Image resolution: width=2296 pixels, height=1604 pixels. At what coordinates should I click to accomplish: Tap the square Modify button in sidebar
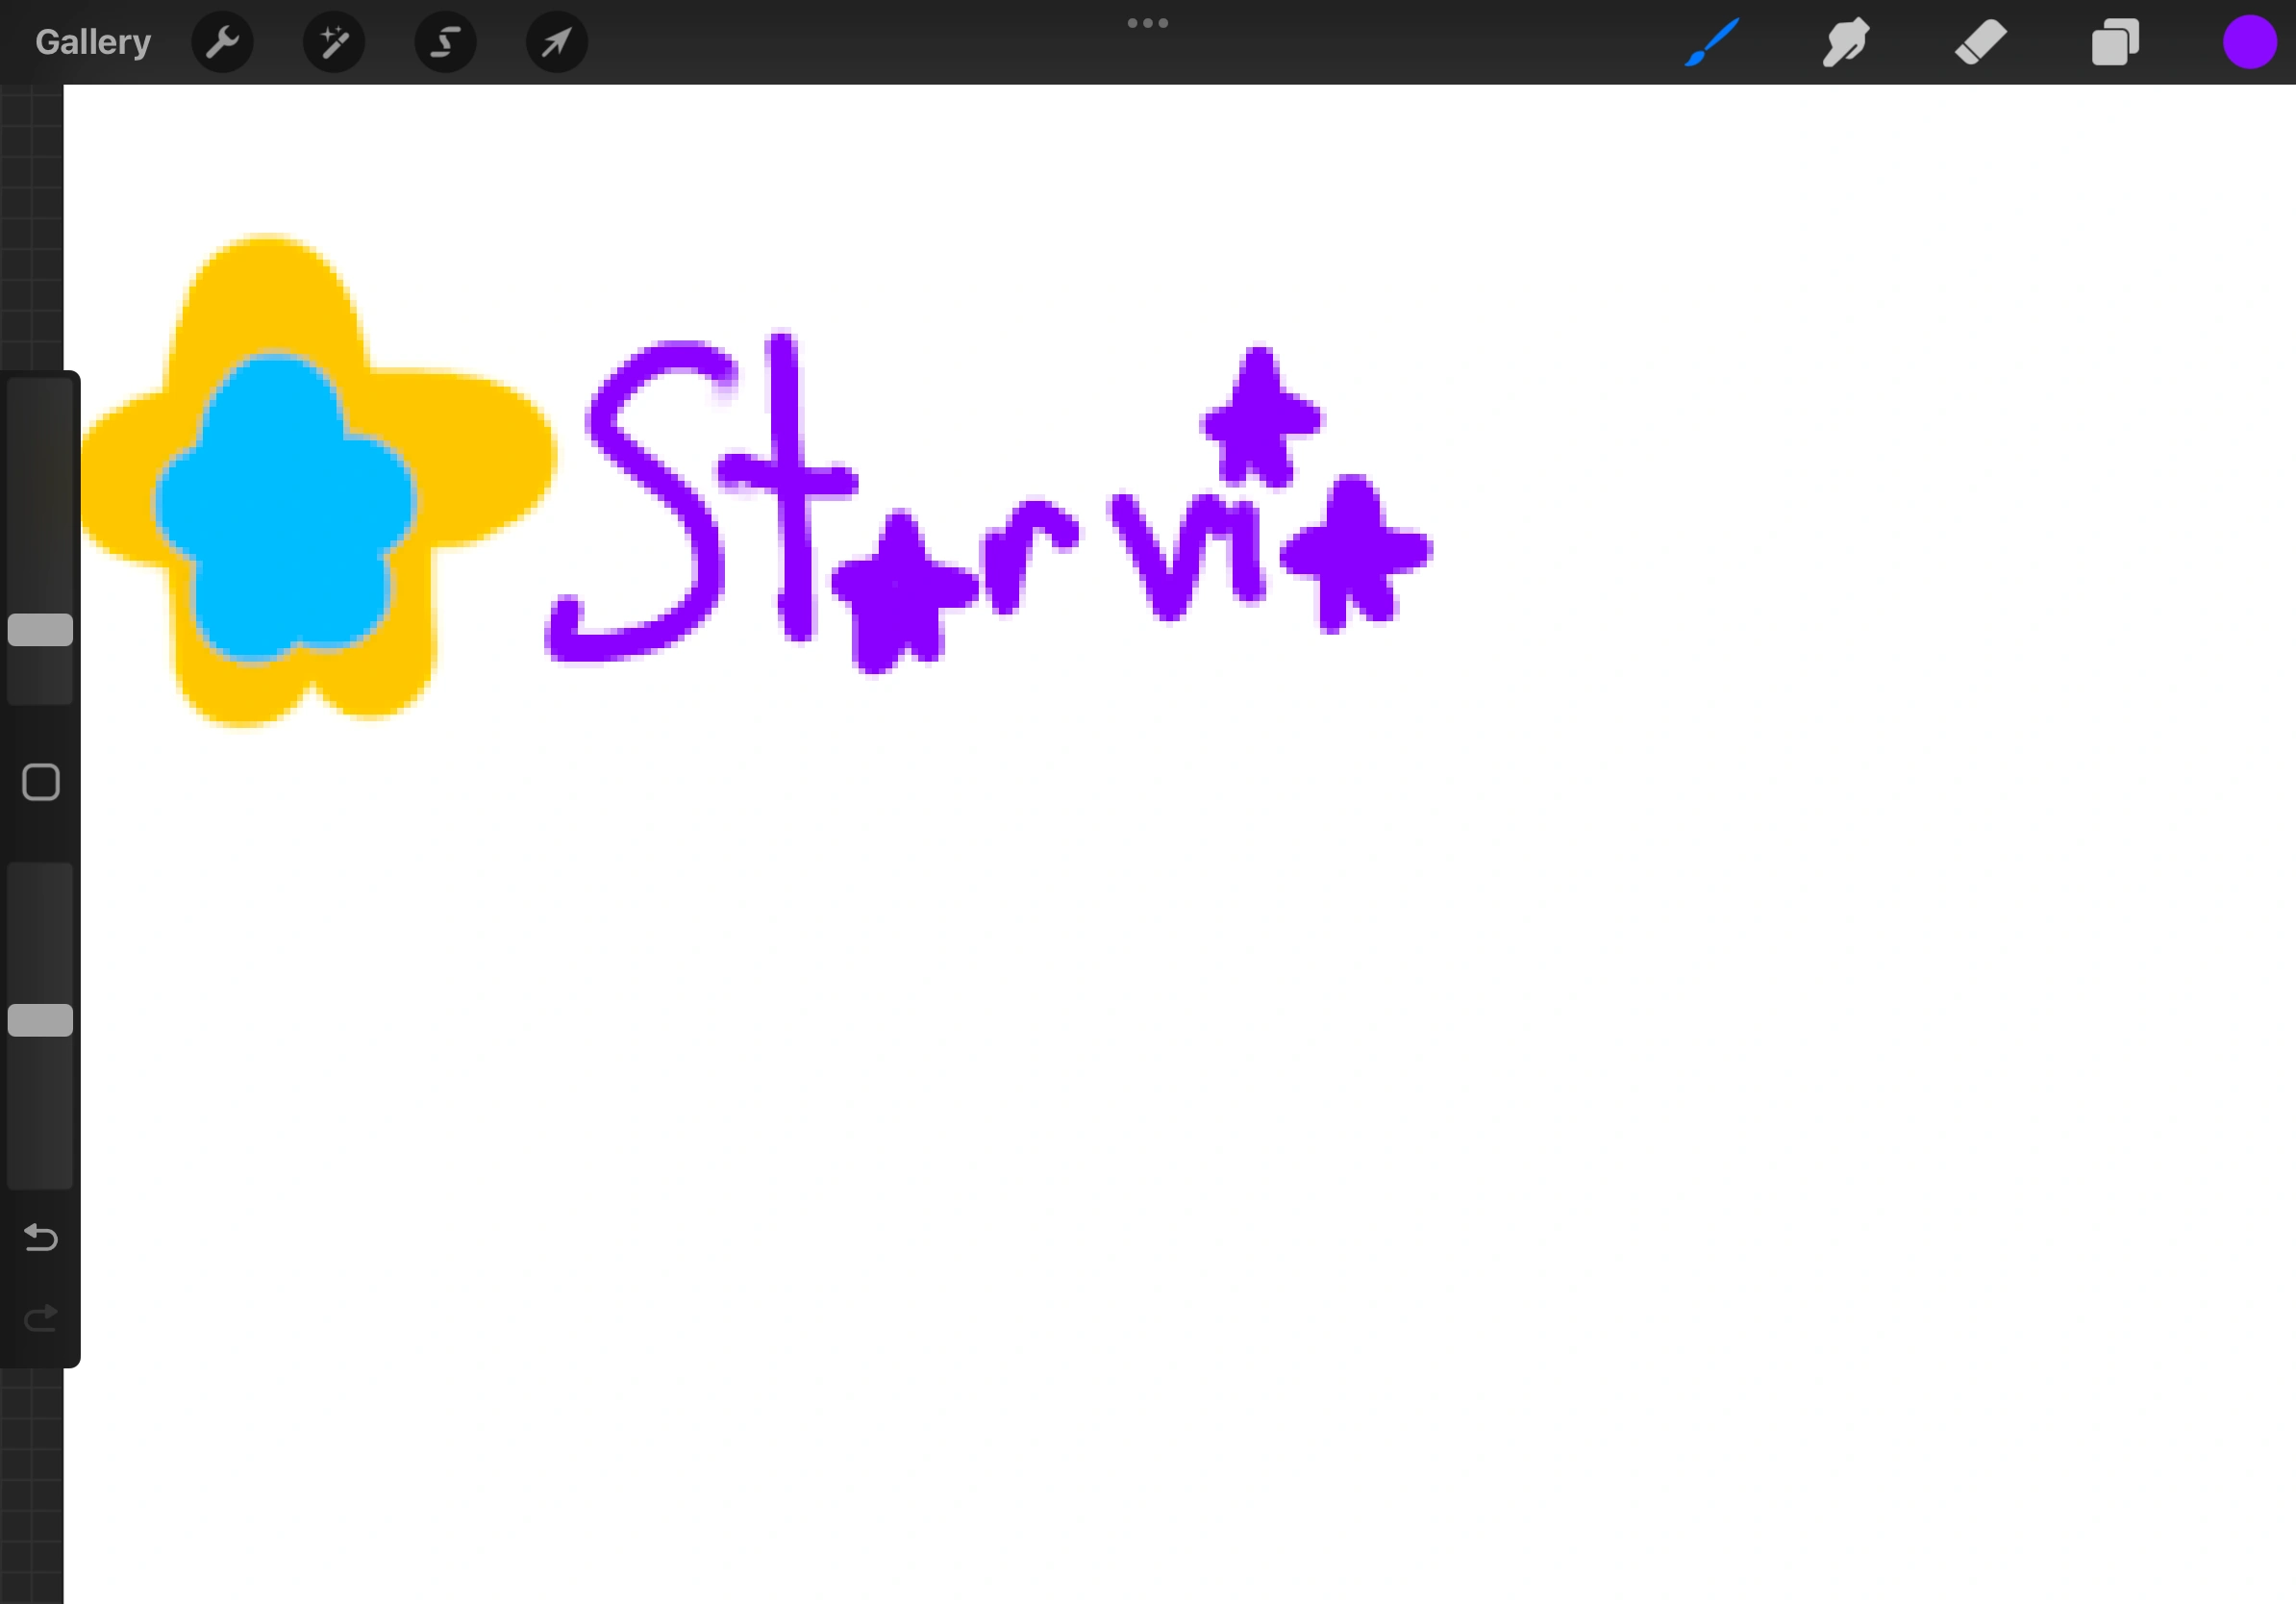[41, 782]
